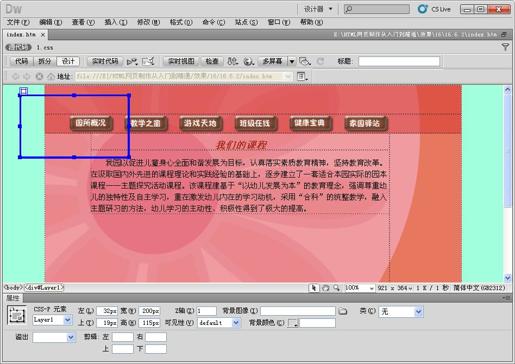Image resolution: width=515 pixels, height=364 pixels.
Task: Click the div#Layer1 tag selector
Action: click(x=44, y=287)
